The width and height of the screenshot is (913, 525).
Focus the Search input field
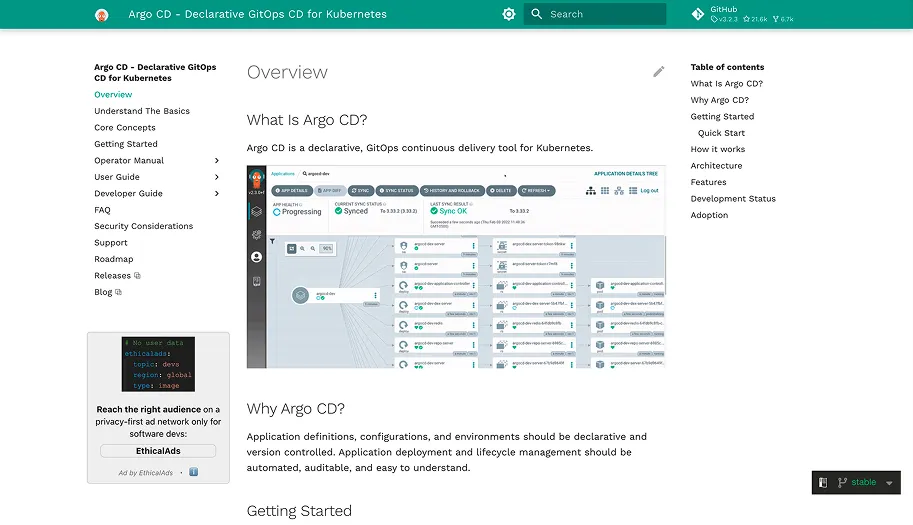(595, 14)
